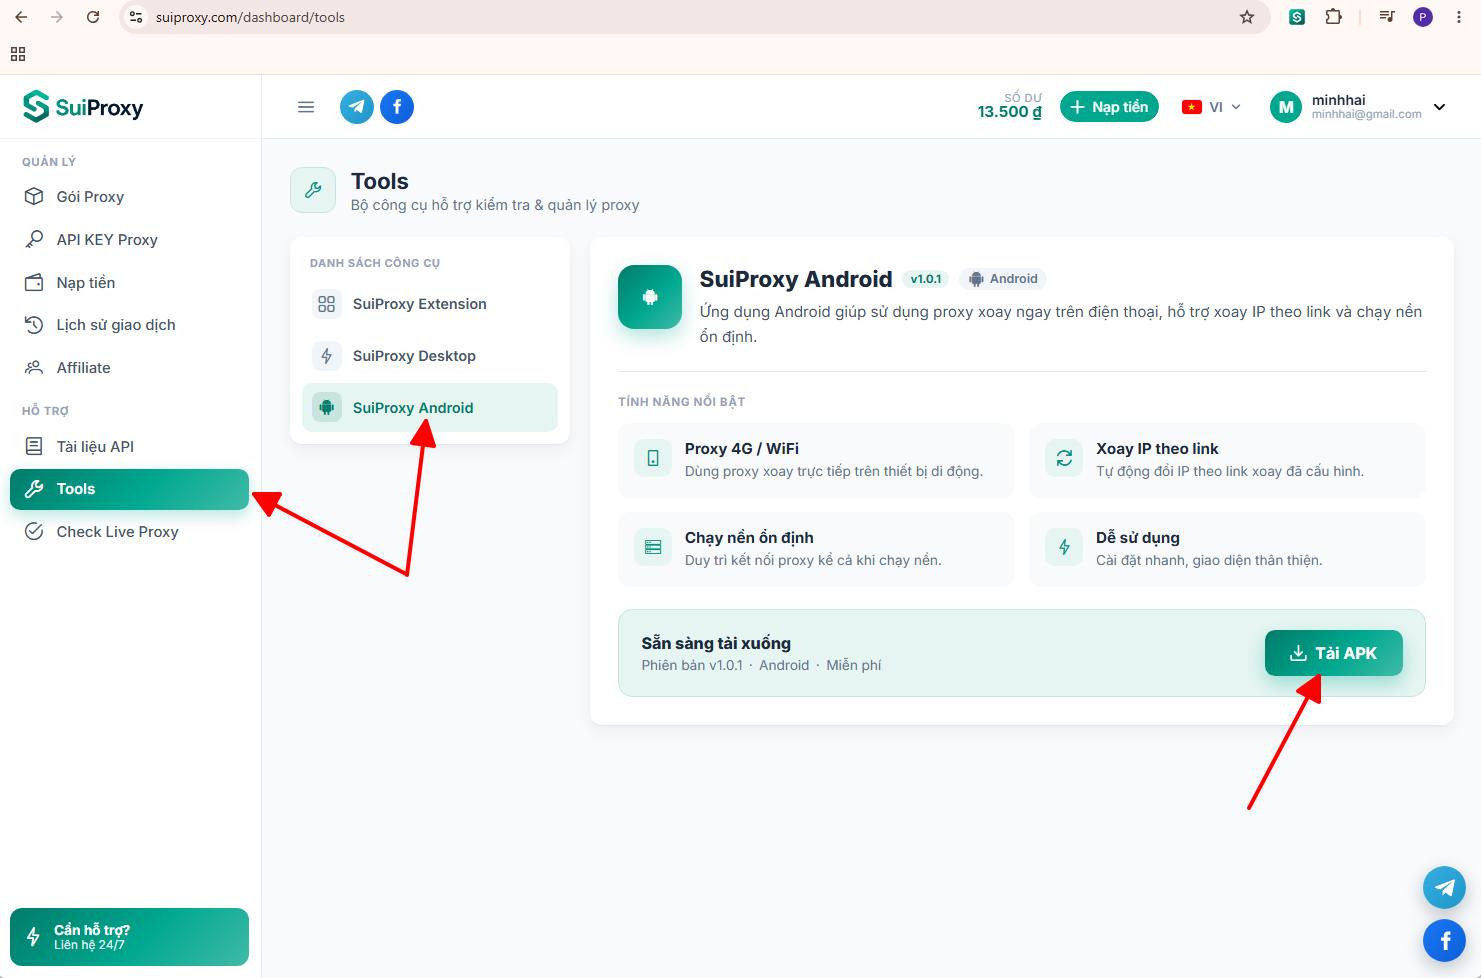The image size is (1481, 978).
Task: Select SuiProxy Extension tool
Action: (x=430, y=304)
